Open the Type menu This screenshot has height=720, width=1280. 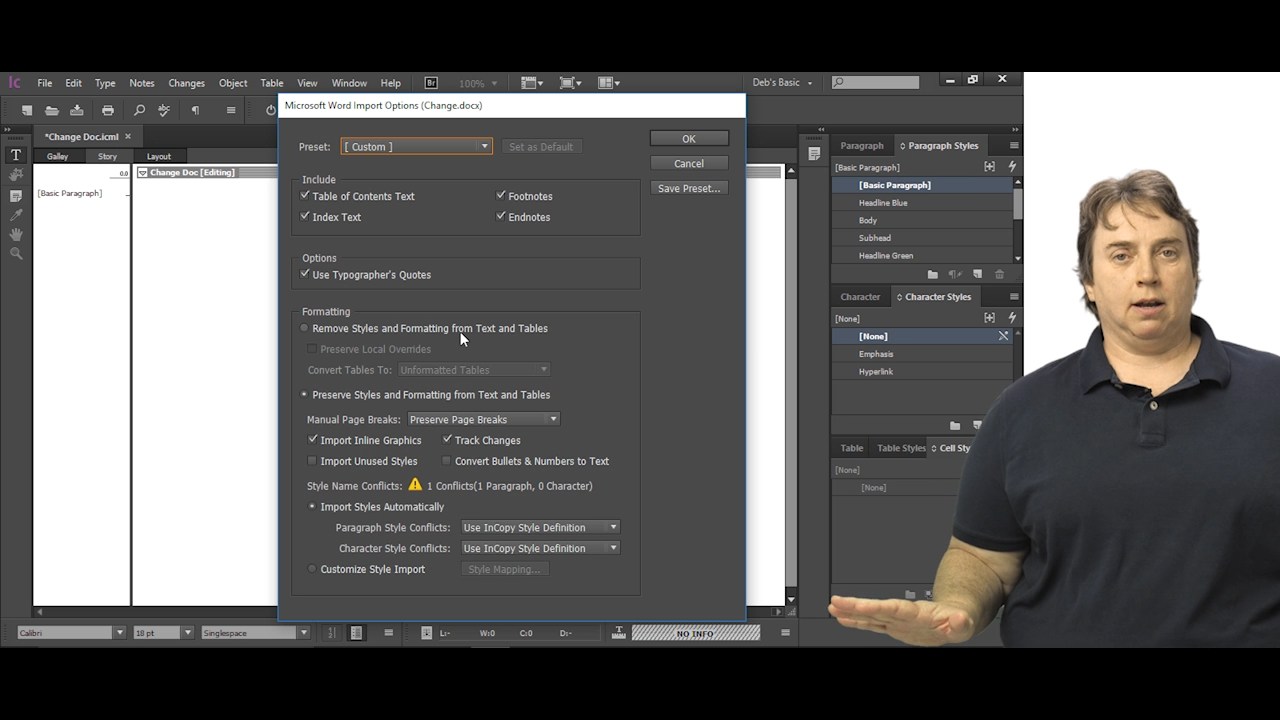(x=105, y=83)
